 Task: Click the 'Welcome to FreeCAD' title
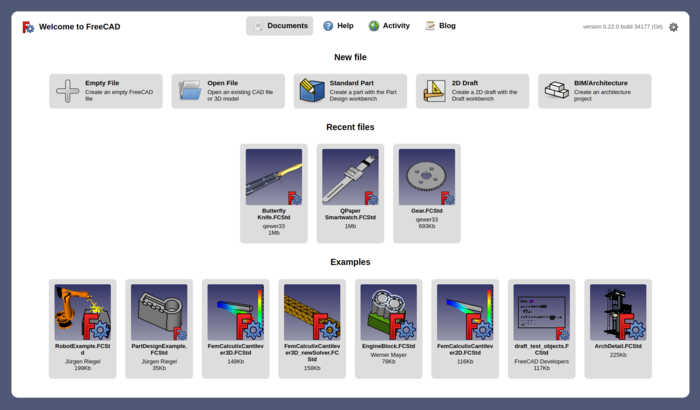[79, 27]
